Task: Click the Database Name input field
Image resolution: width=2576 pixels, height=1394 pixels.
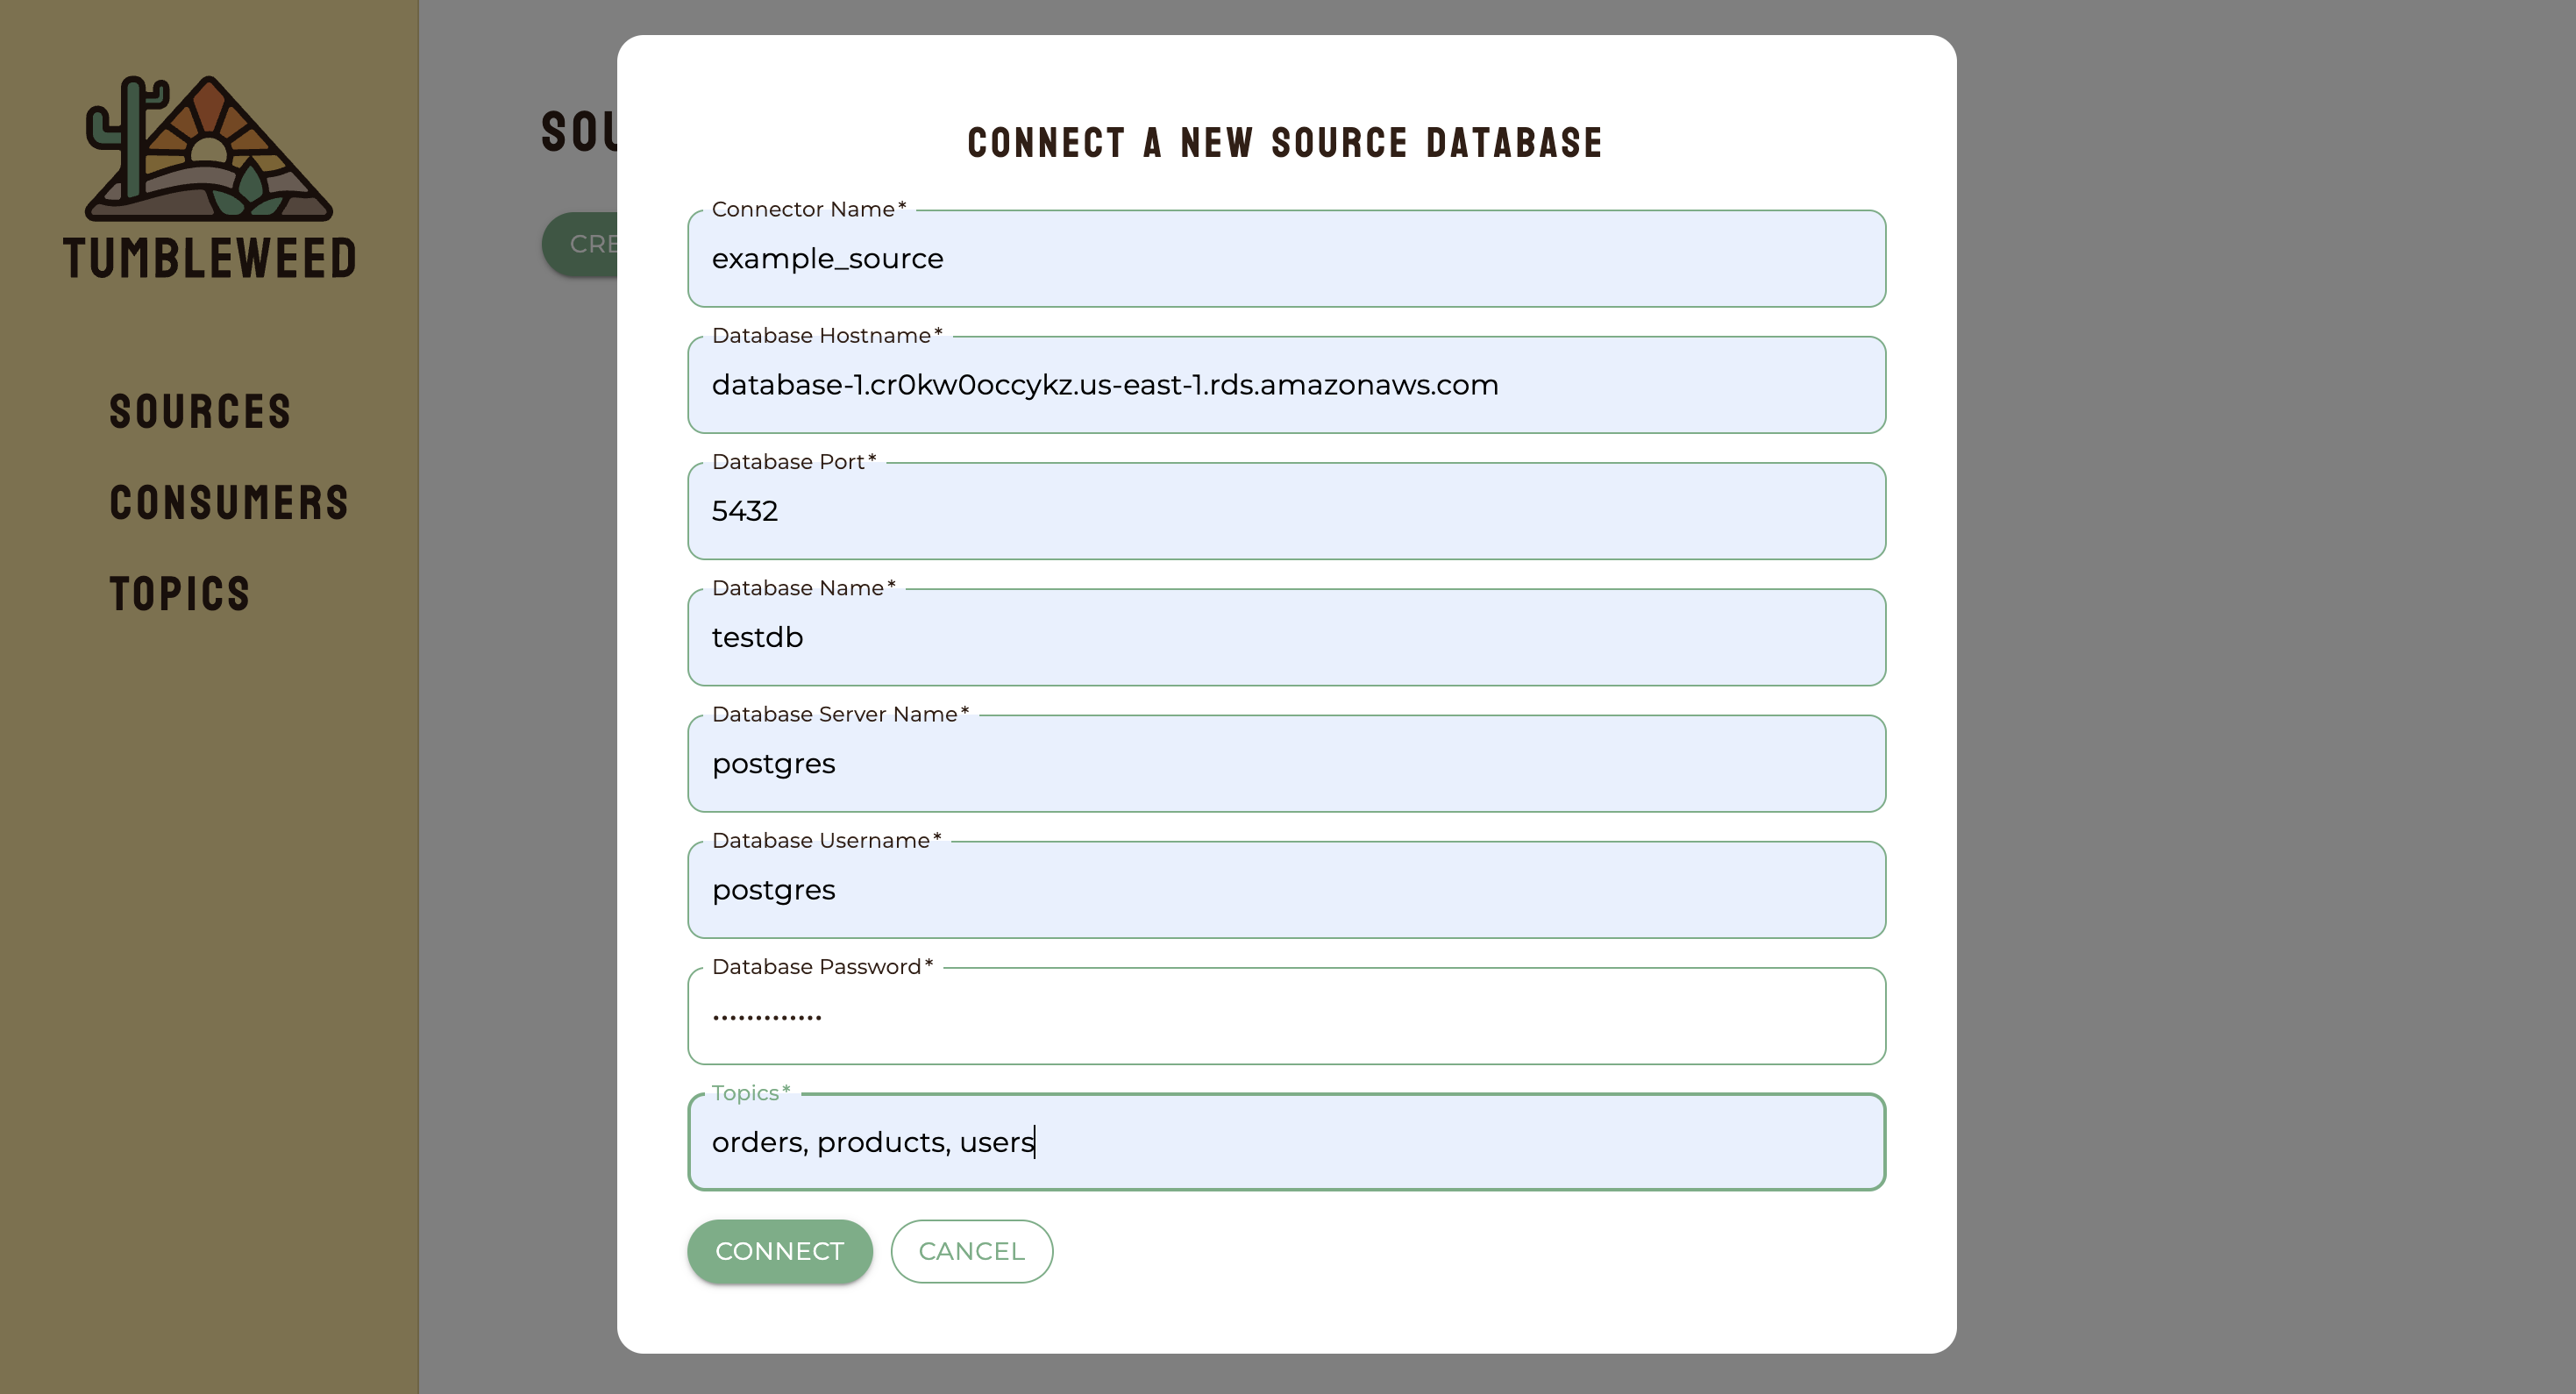Action: point(1285,637)
